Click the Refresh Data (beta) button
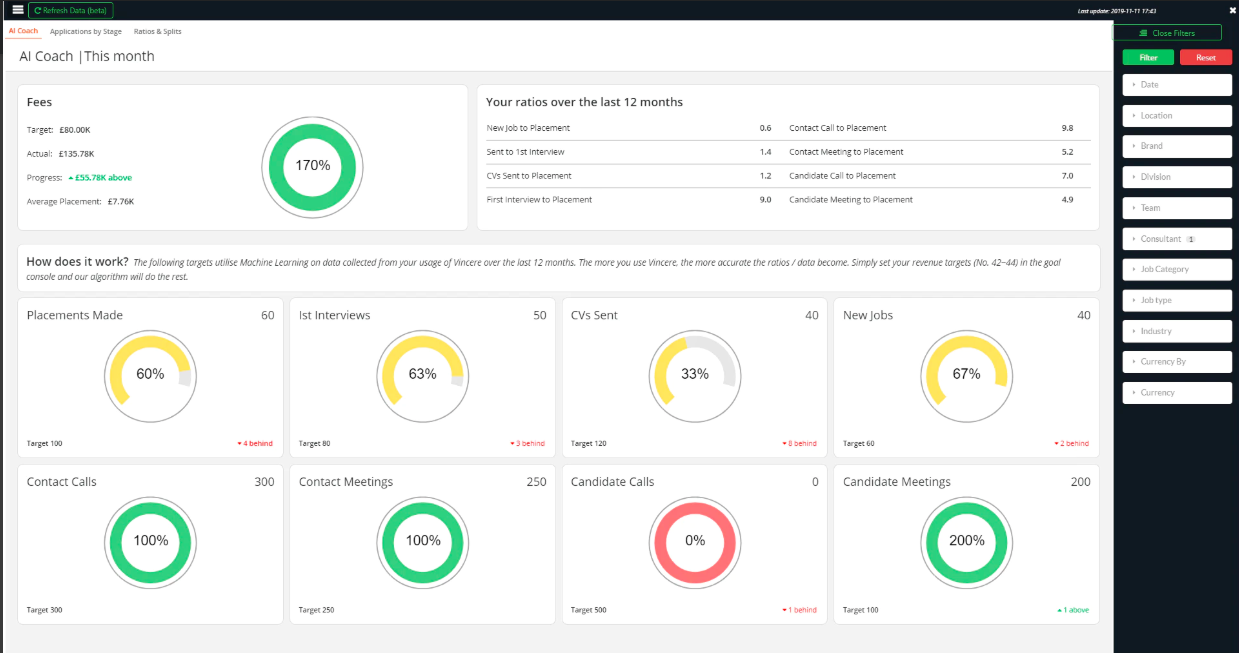 point(70,10)
